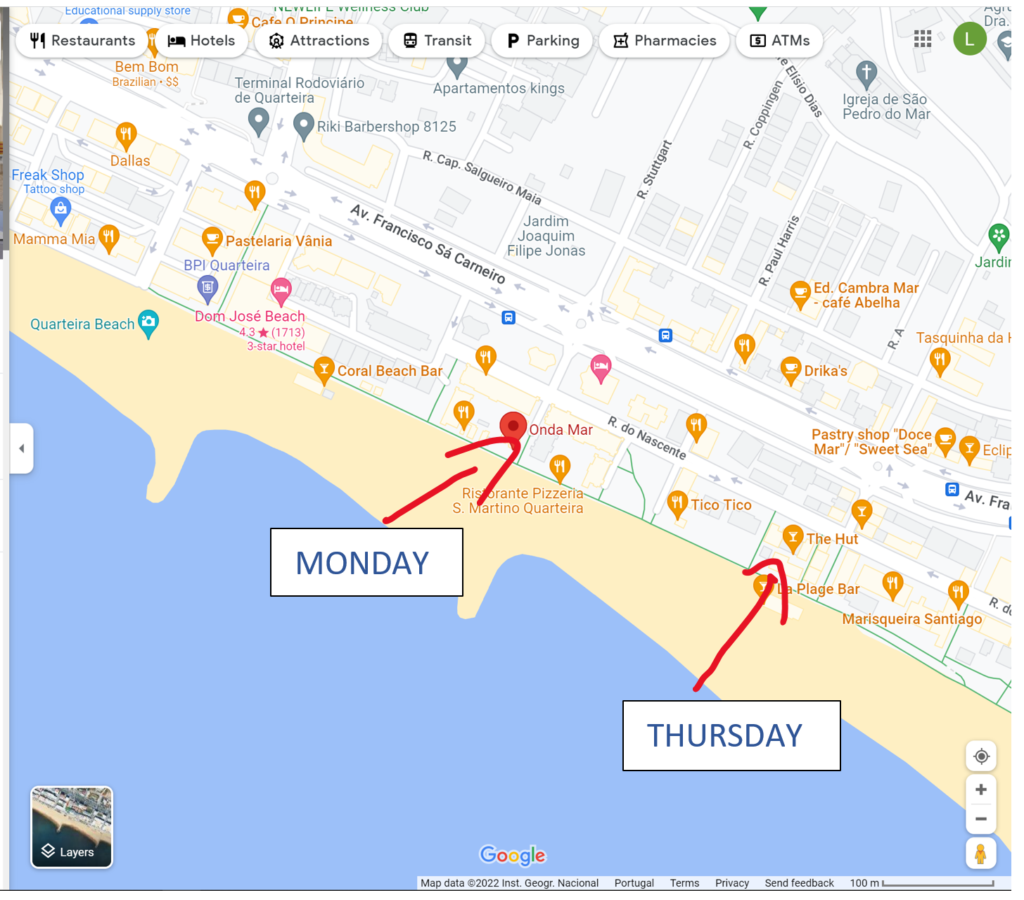The image size is (1024, 900).
Task: Select the Parking filter chip
Action: click(x=543, y=40)
